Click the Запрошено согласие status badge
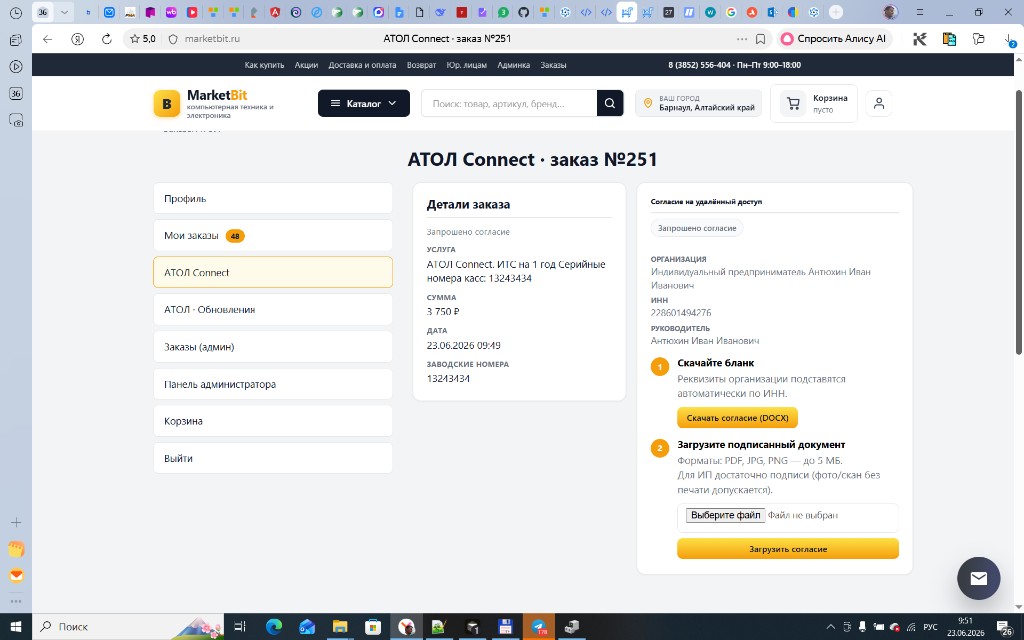Image resolution: width=1024 pixels, height=640 pixels. coord(697,229)
